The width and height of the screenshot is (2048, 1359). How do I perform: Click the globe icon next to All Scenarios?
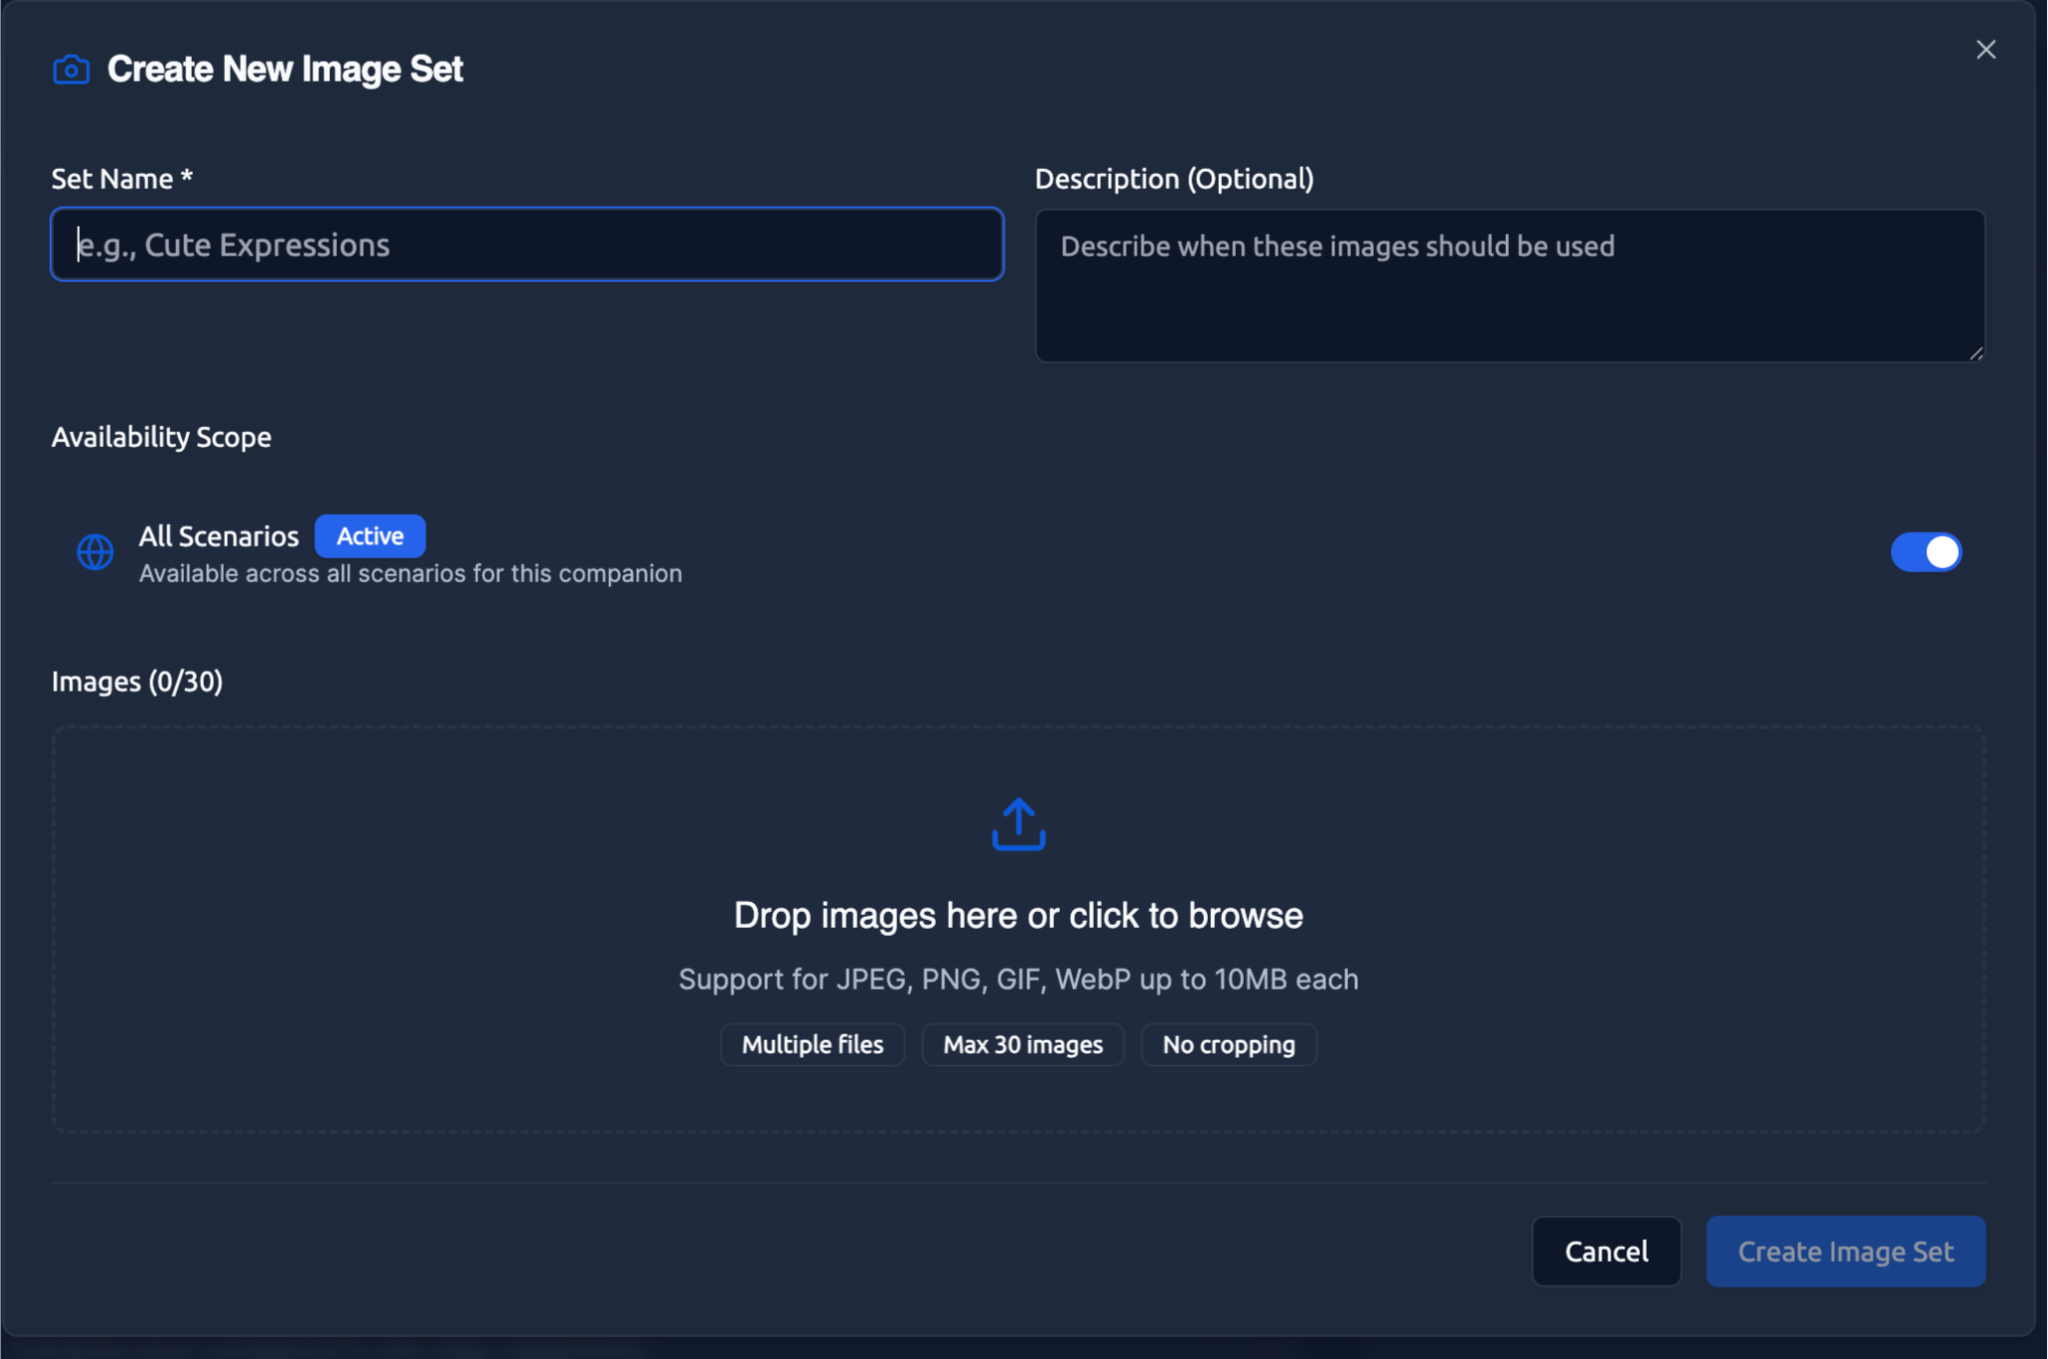[x=94, y=551]
